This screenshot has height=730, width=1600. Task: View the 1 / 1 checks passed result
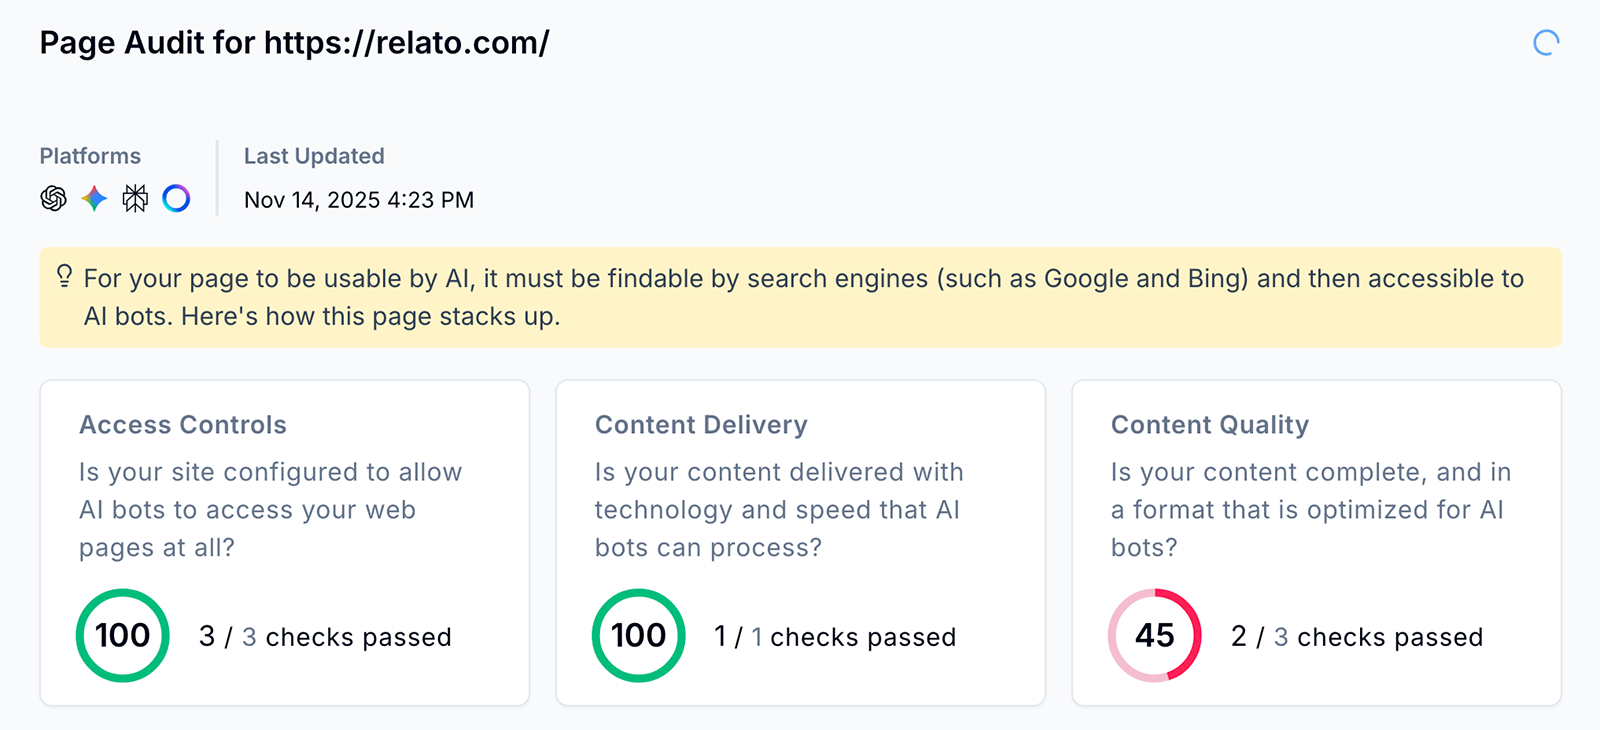835,637
